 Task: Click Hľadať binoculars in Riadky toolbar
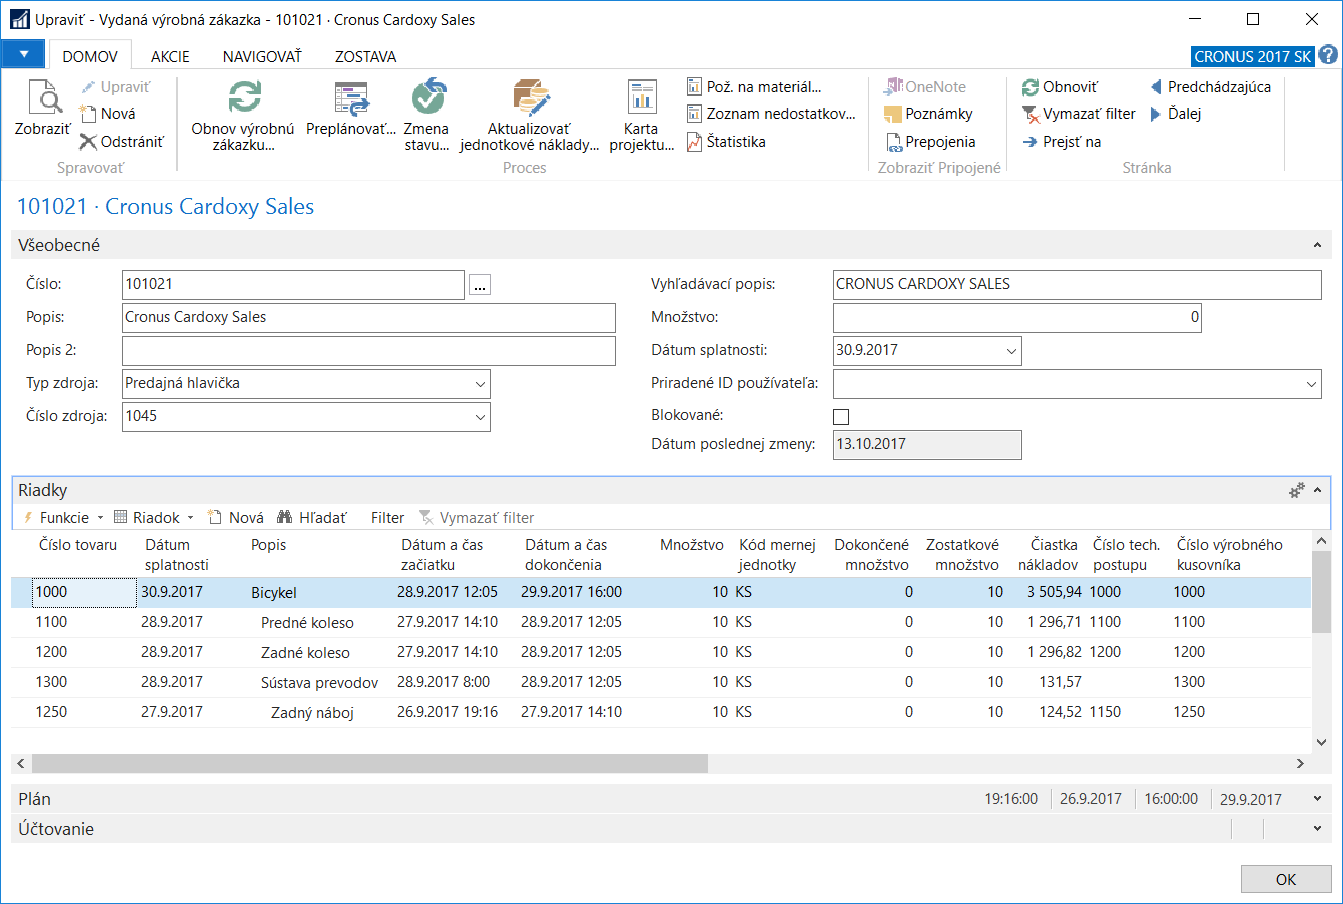pyautogui.click(x=285, y=517)
